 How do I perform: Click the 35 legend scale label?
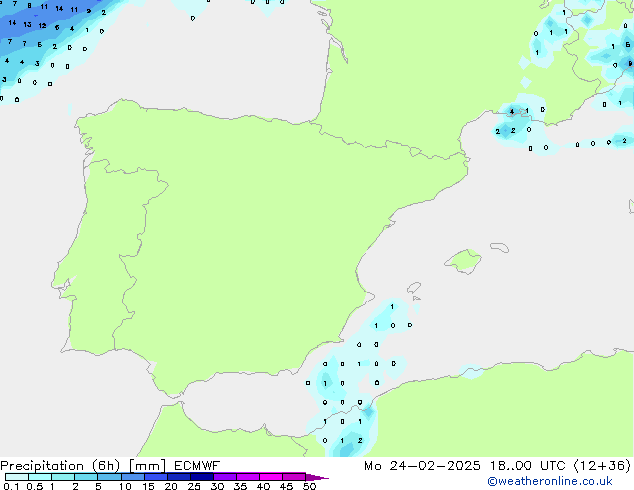(x=240, y=486)
